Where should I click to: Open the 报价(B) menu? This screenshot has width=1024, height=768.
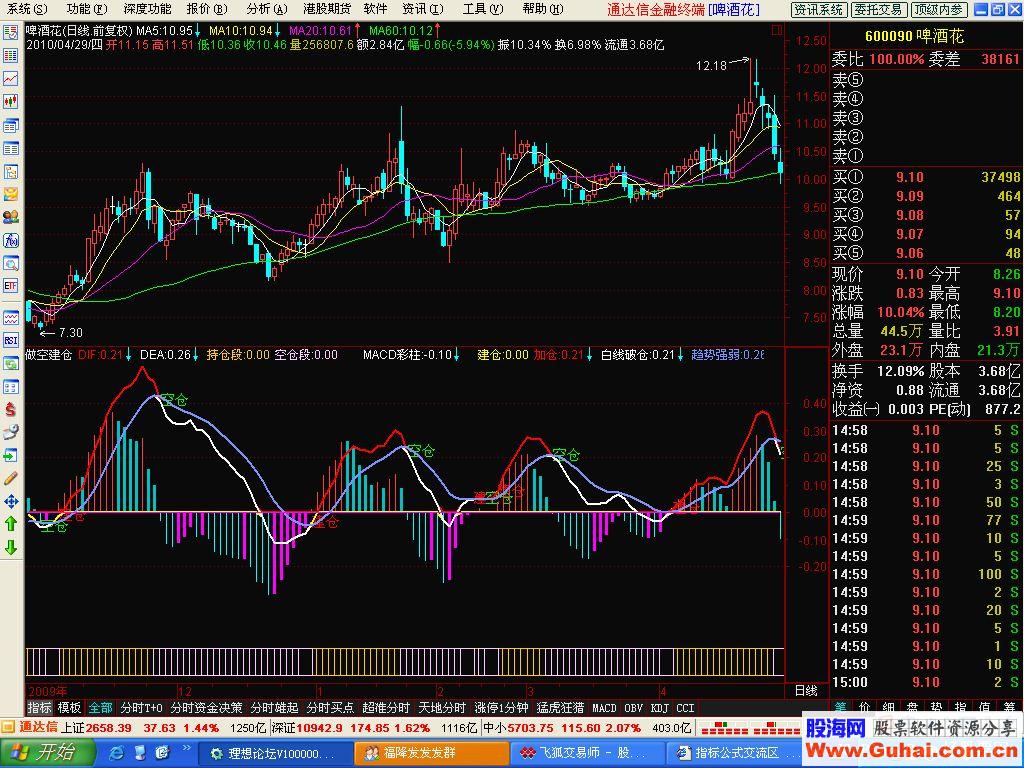207,9
